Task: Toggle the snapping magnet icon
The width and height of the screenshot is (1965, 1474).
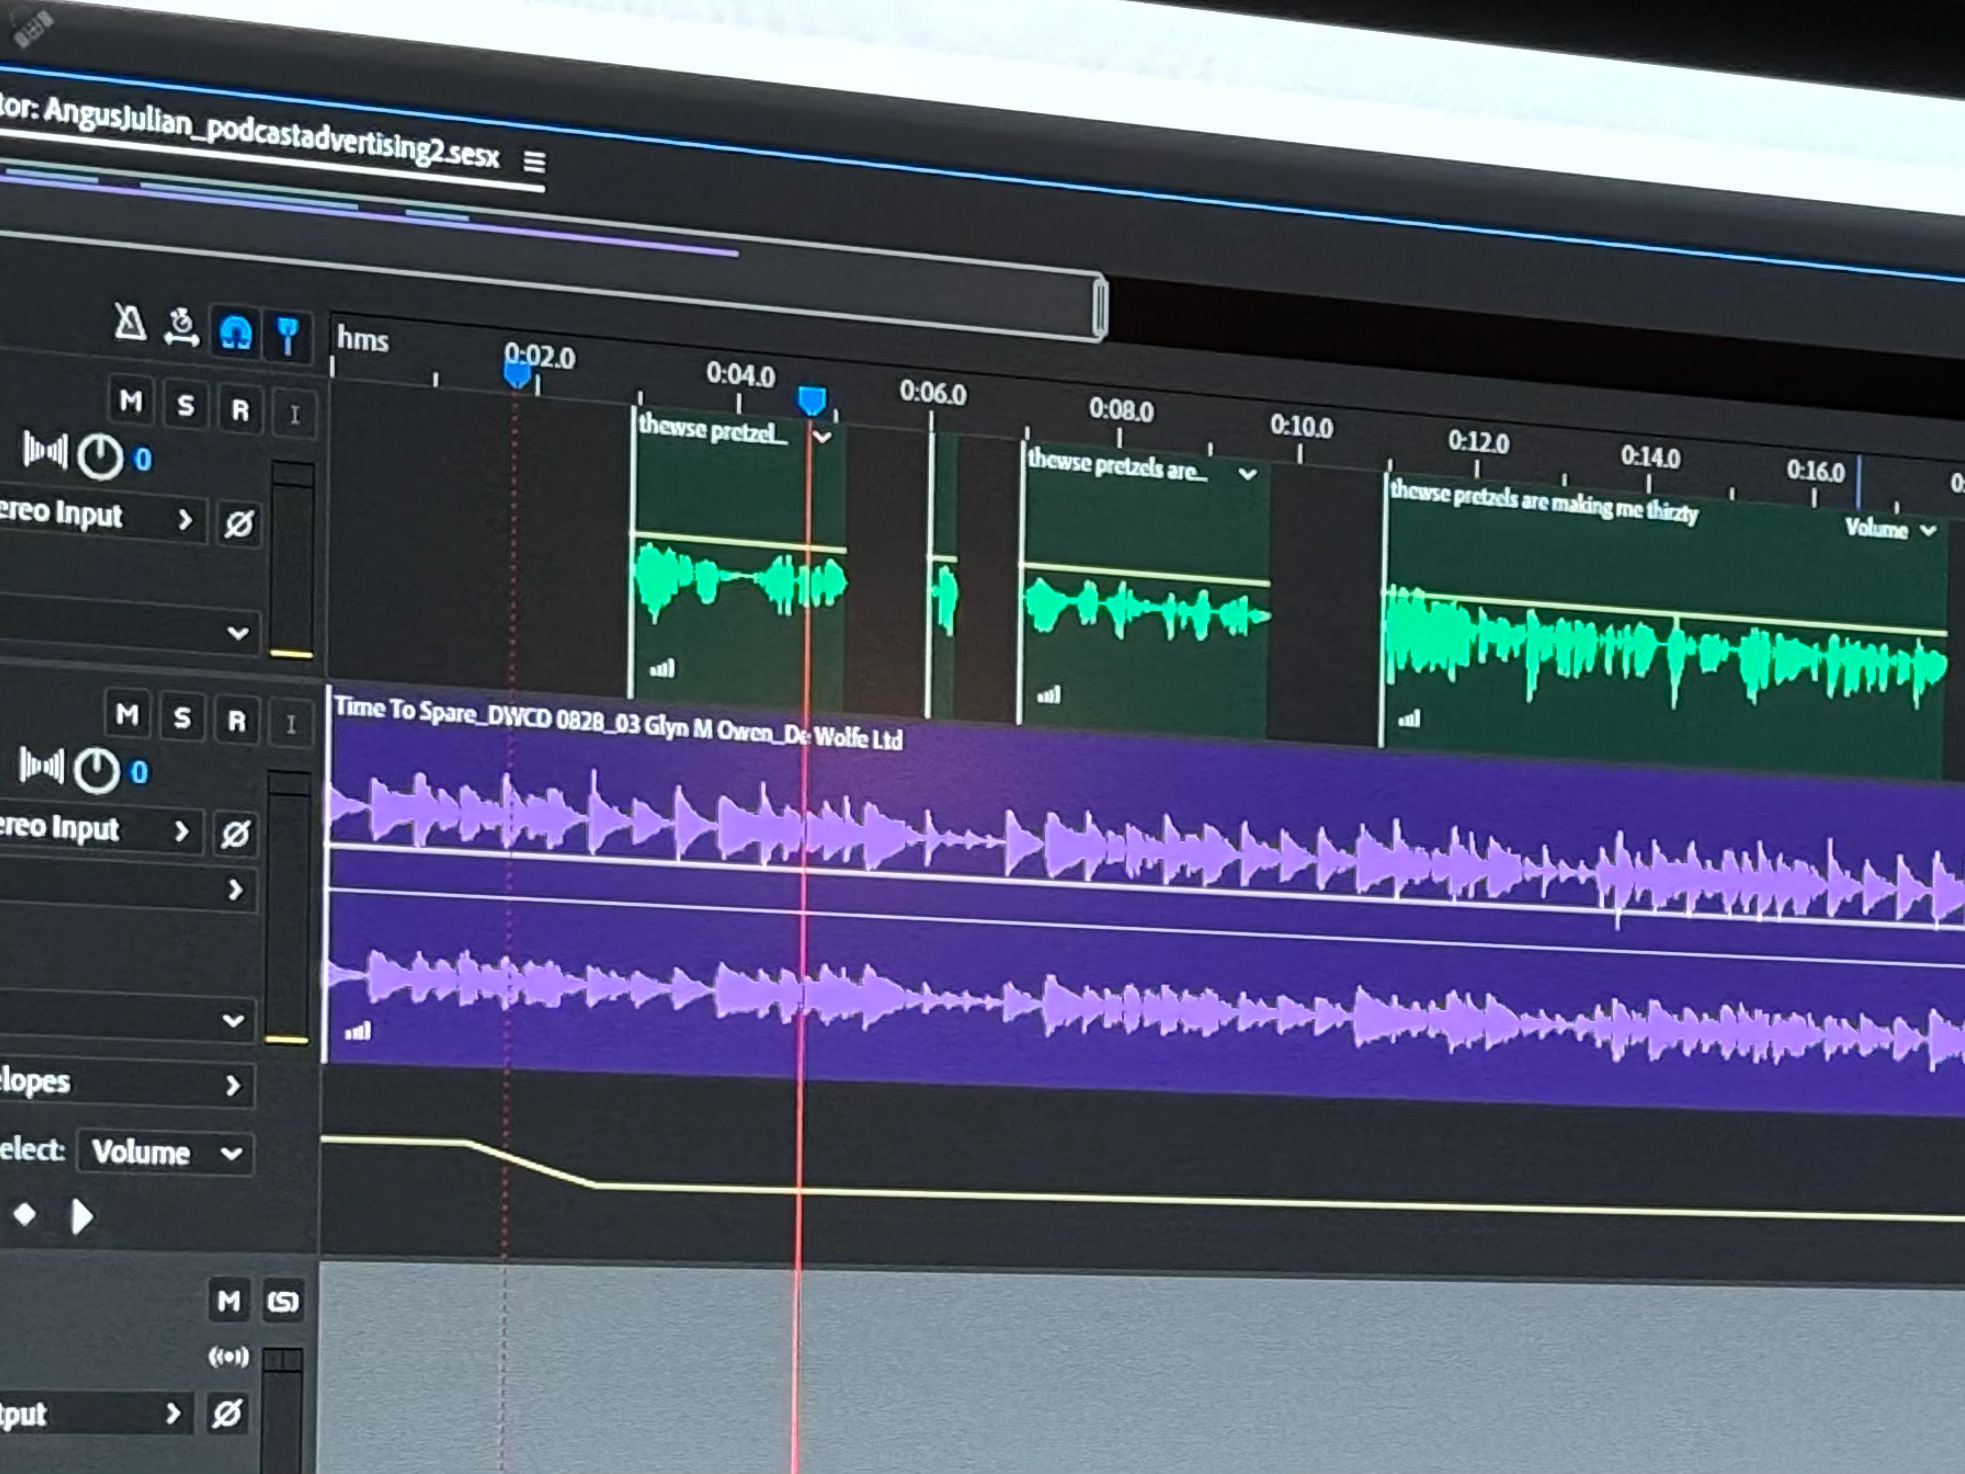Action: (x=235, y=333)
